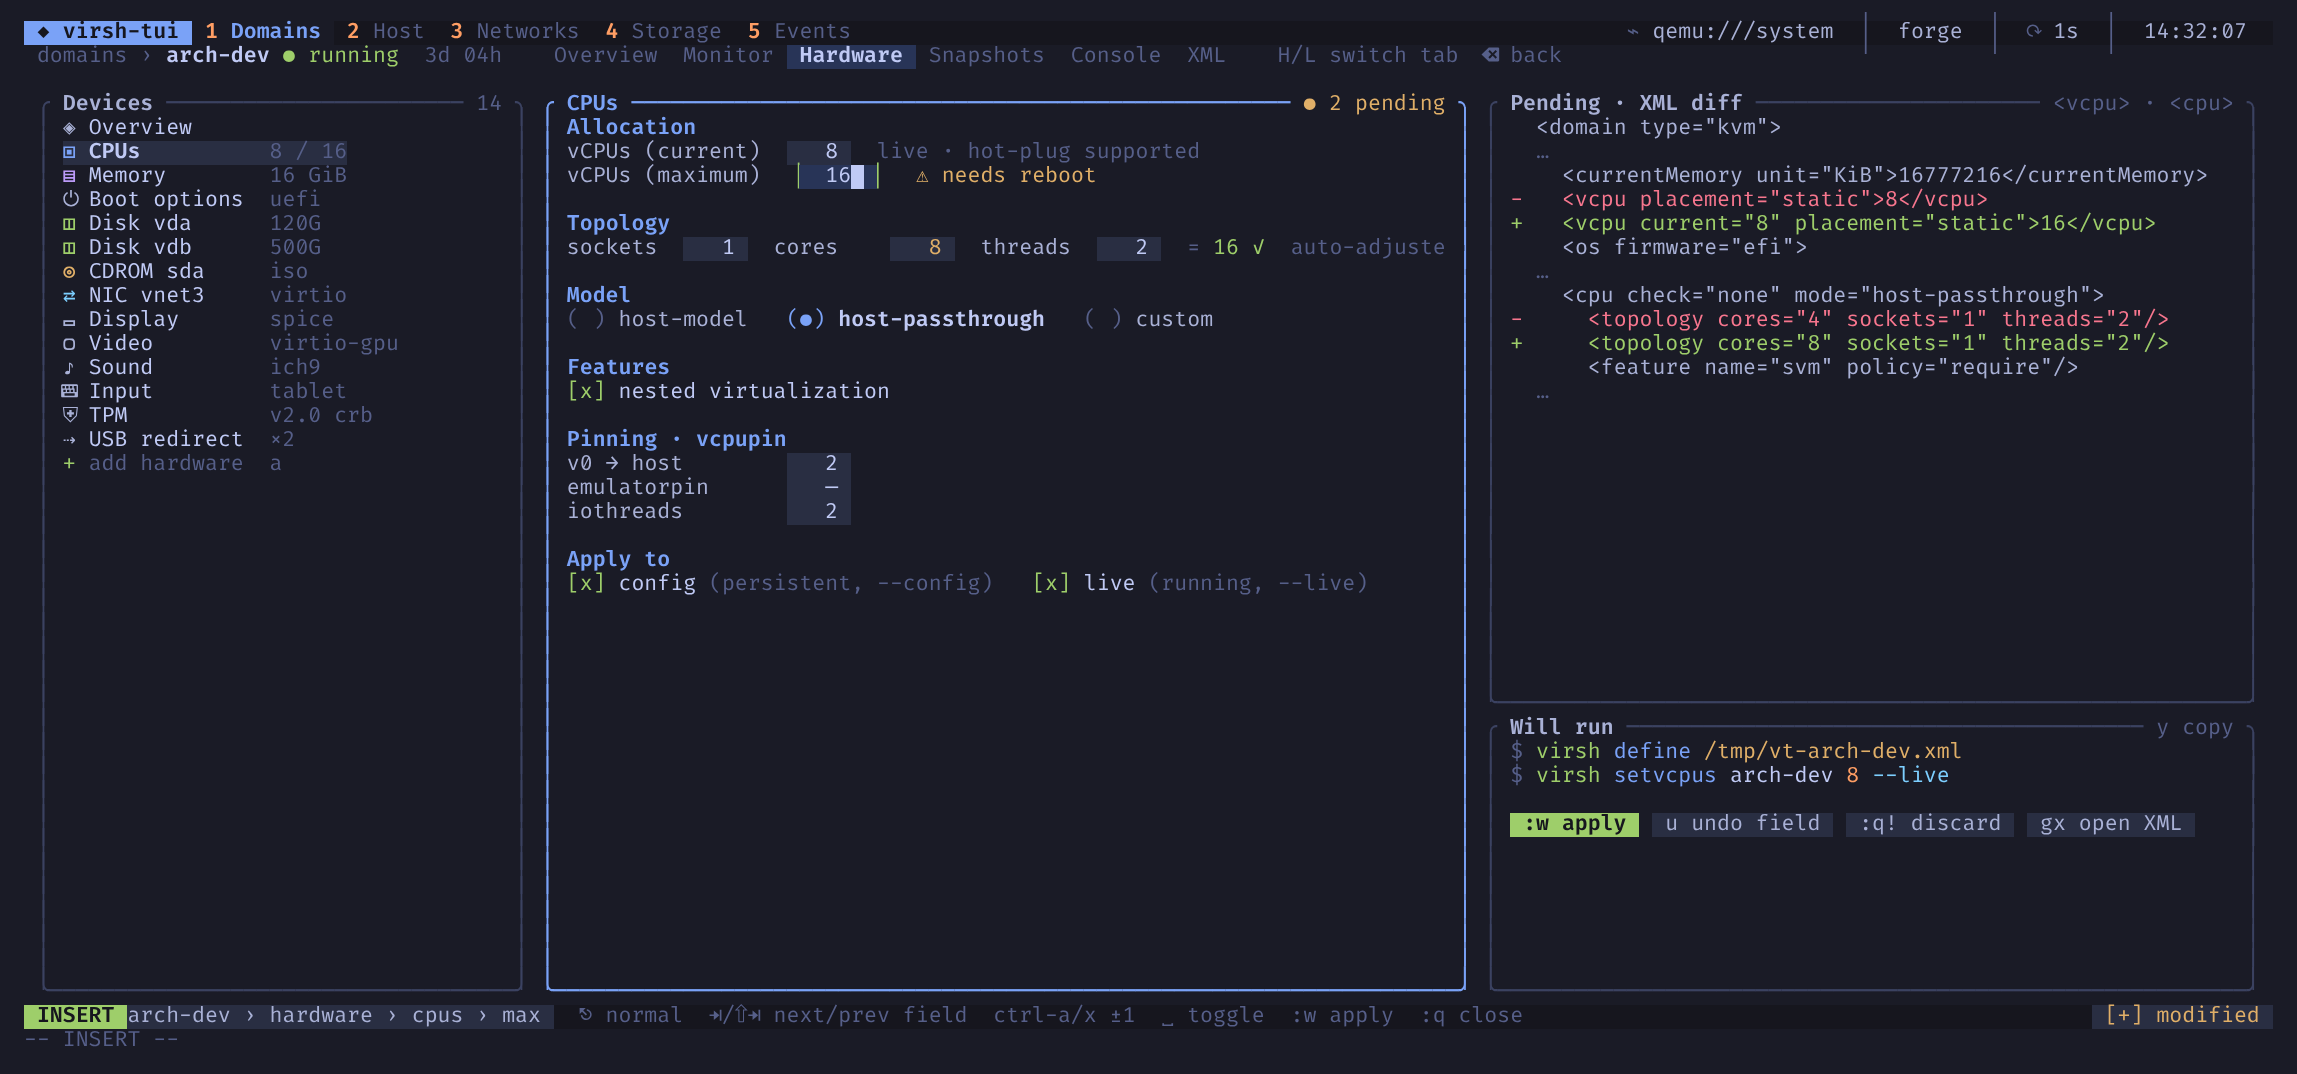
Task: Click the Video device icon
Action: point(69,344)
